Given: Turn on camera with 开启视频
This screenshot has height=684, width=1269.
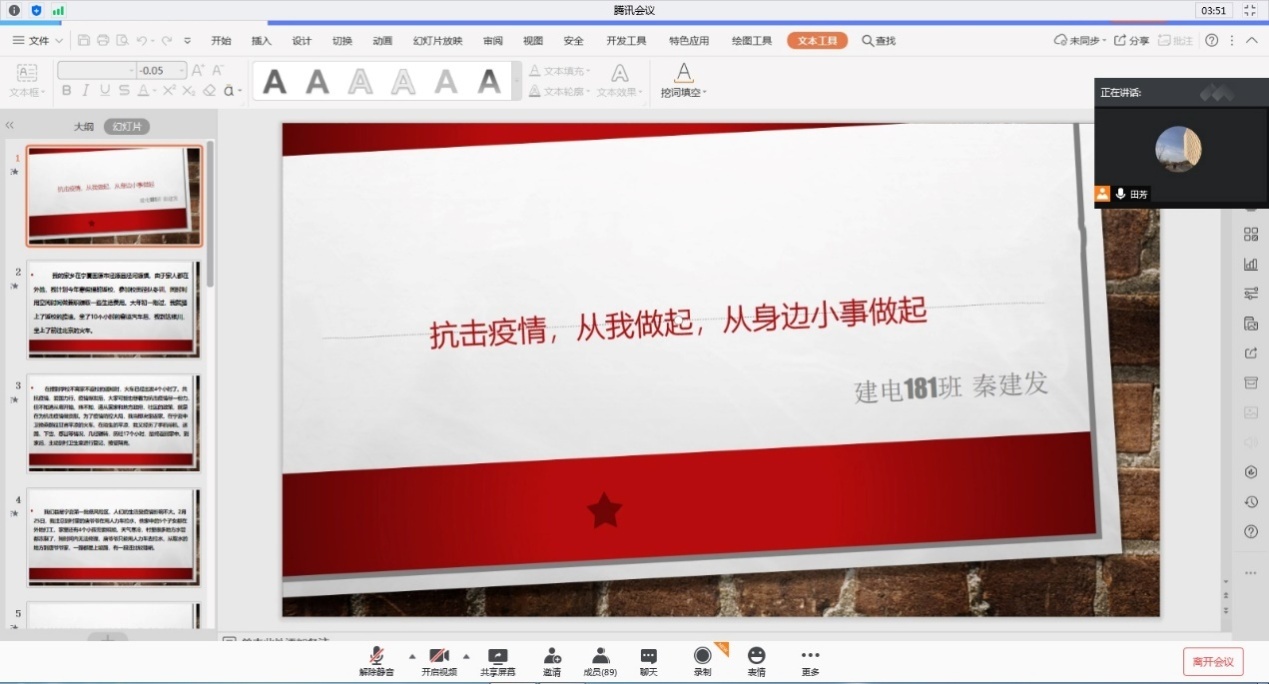Looking at the screenshot, I should (438, 661).
